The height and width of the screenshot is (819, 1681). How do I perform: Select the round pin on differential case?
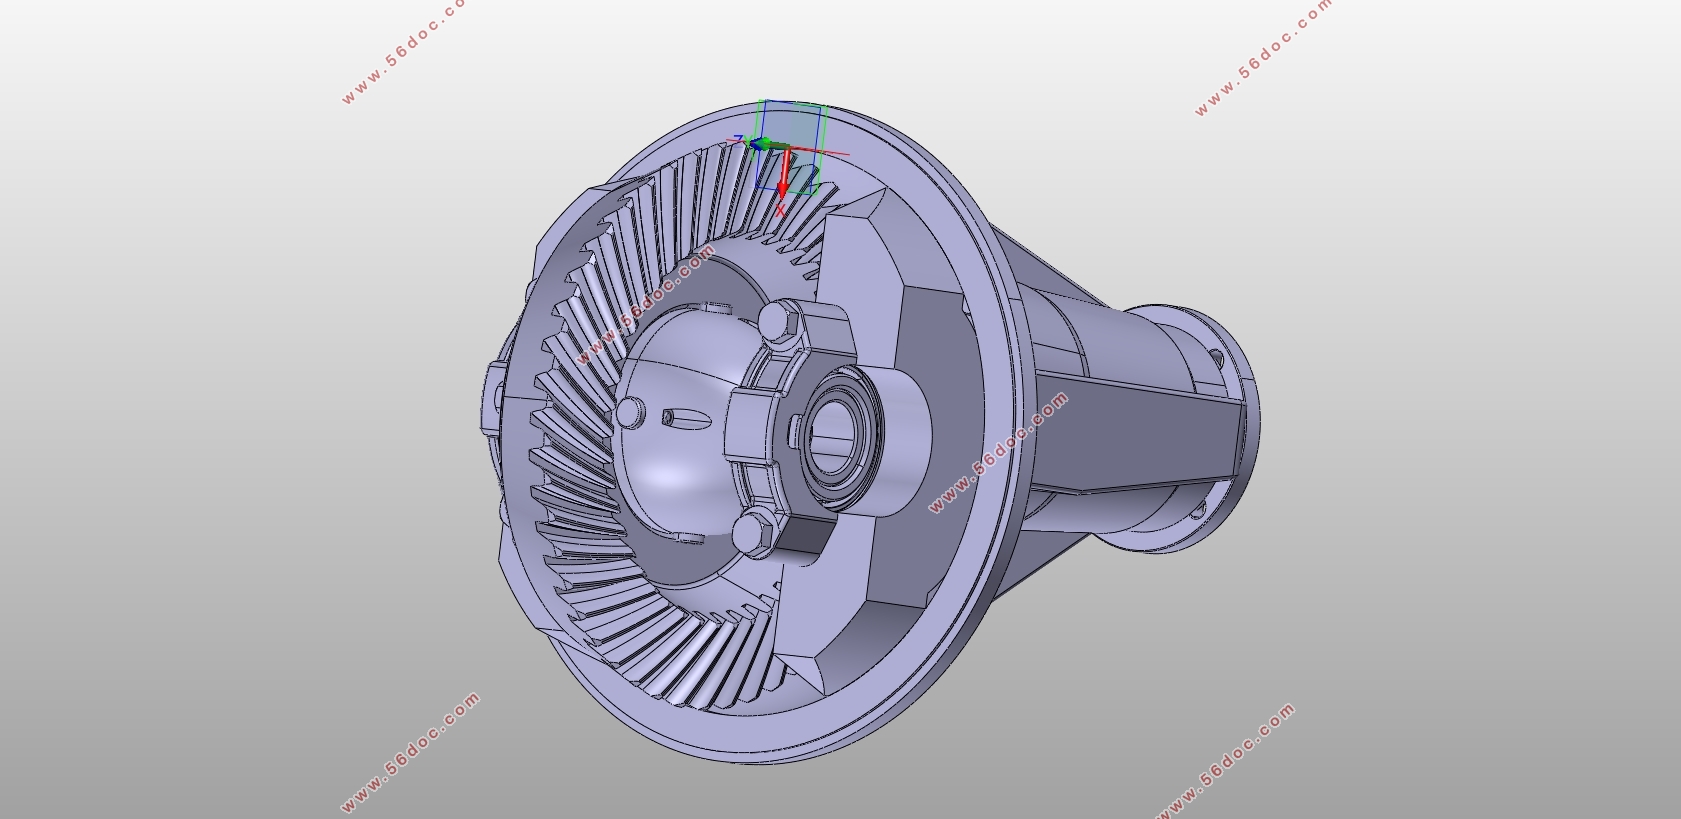[x=630, y=411]
